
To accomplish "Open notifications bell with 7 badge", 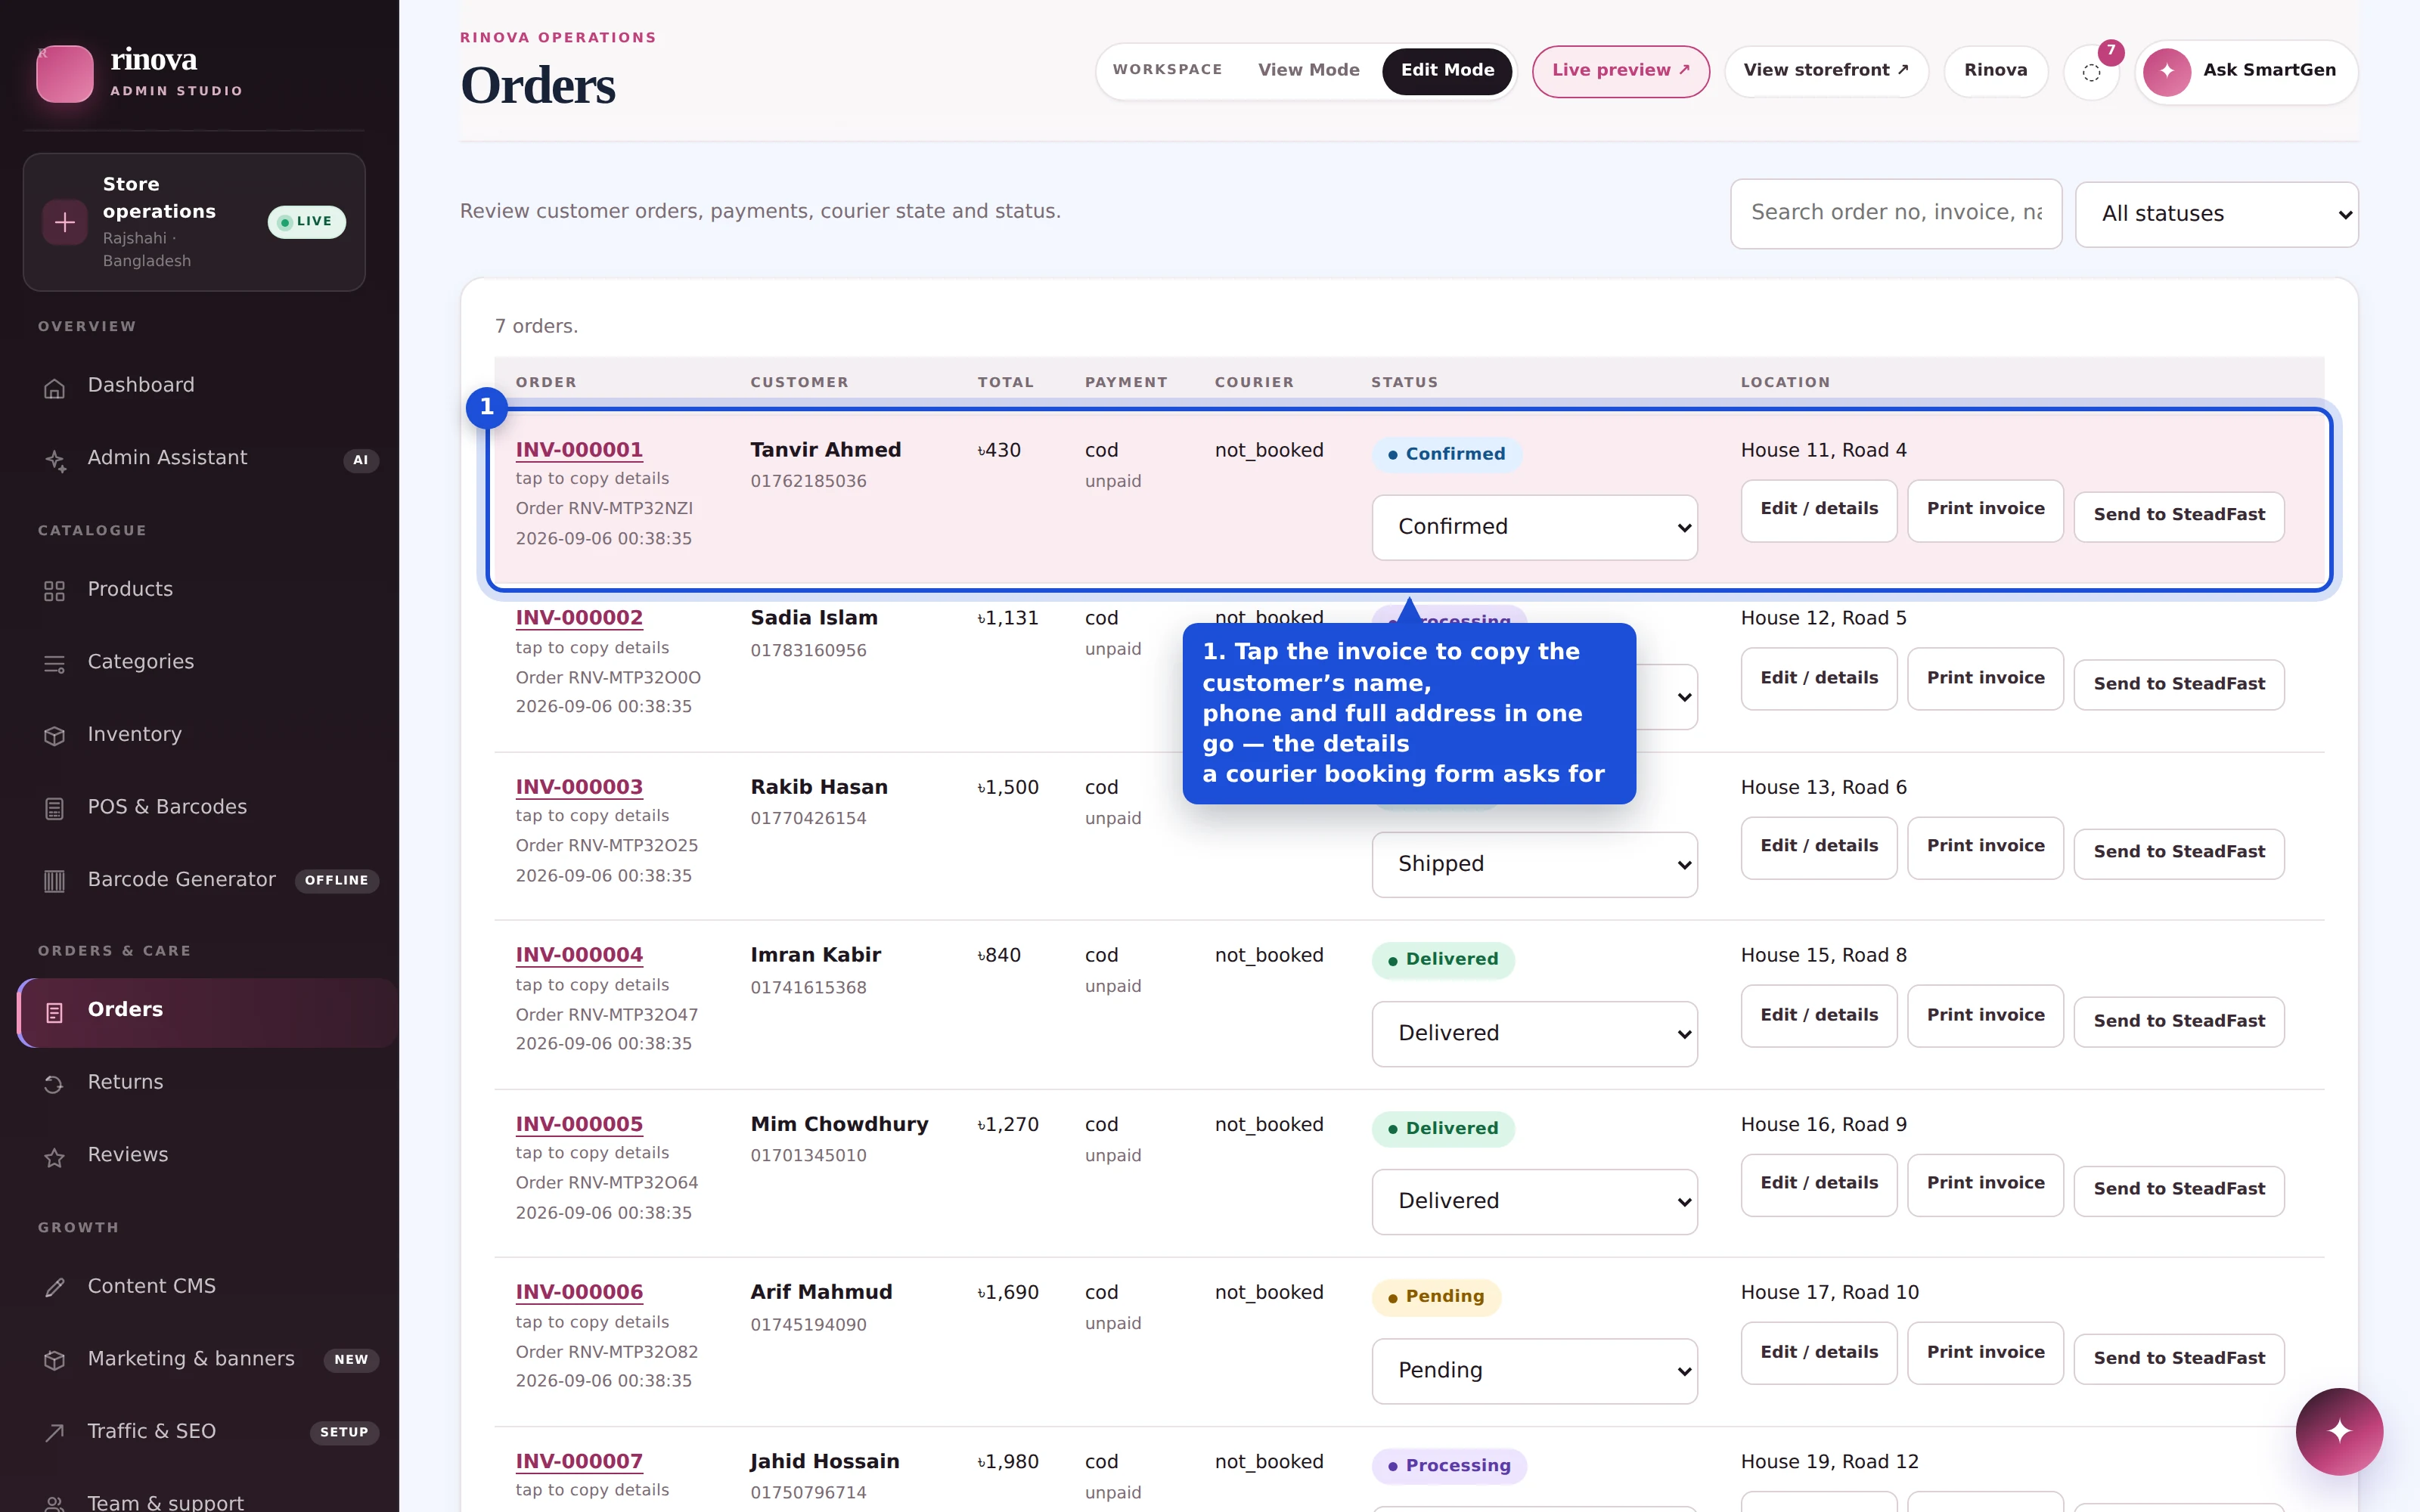I will point(2091,72).
